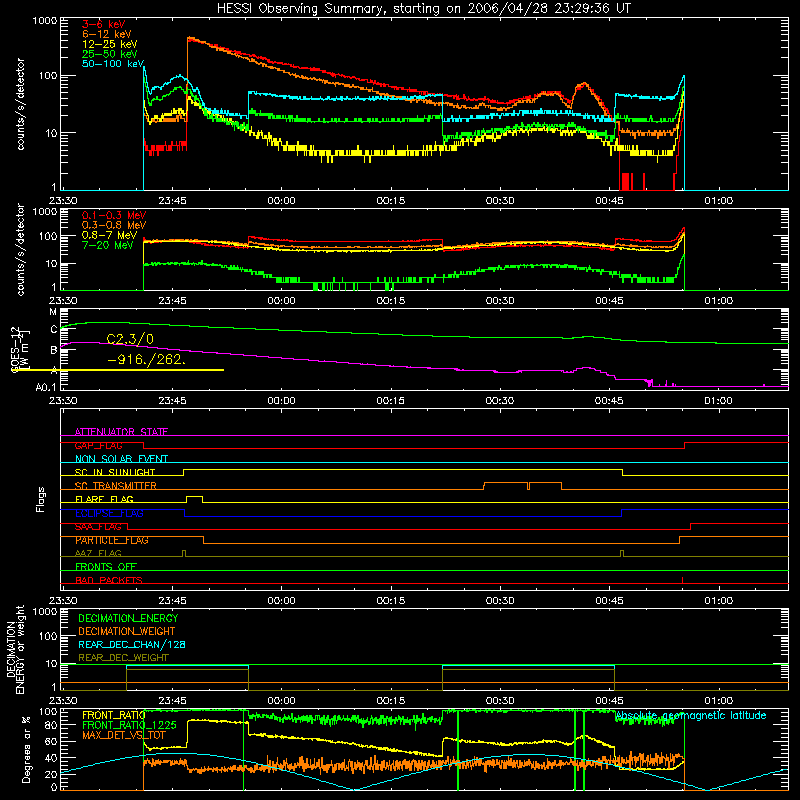Click the NON_SOLAR_EVENT flag label
The height and width of the screenshot is (800, 800).
121,459
